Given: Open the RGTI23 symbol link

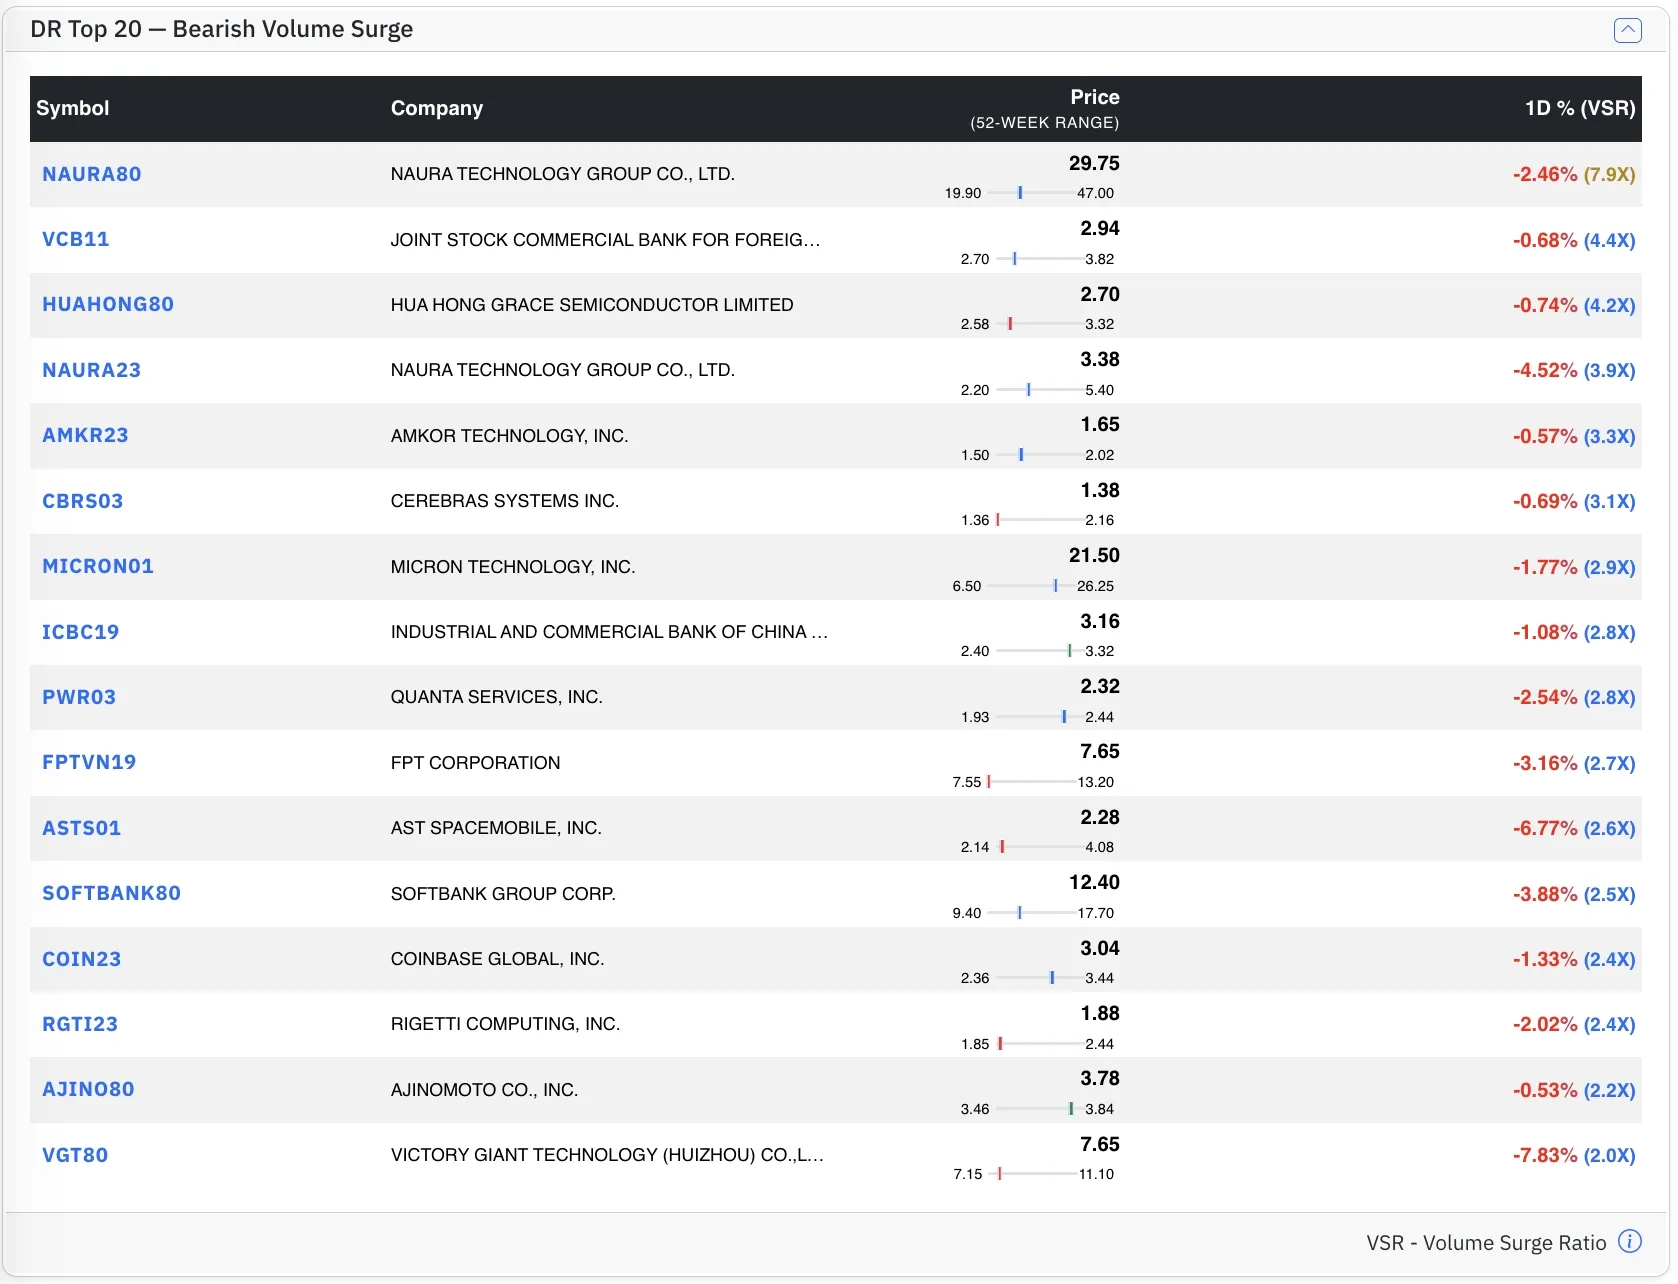Looking at the screenshot, I should (80, 1024).
